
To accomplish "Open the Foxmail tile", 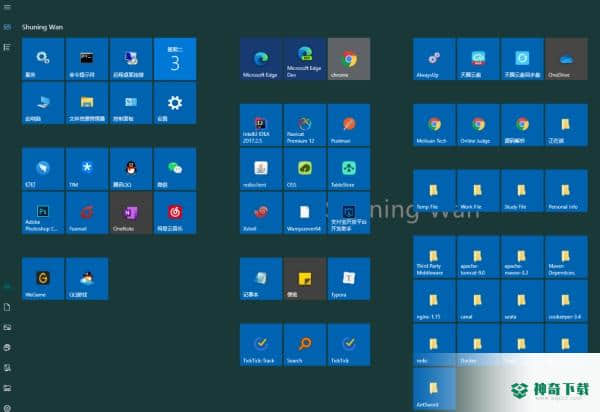I will (87, 213).
